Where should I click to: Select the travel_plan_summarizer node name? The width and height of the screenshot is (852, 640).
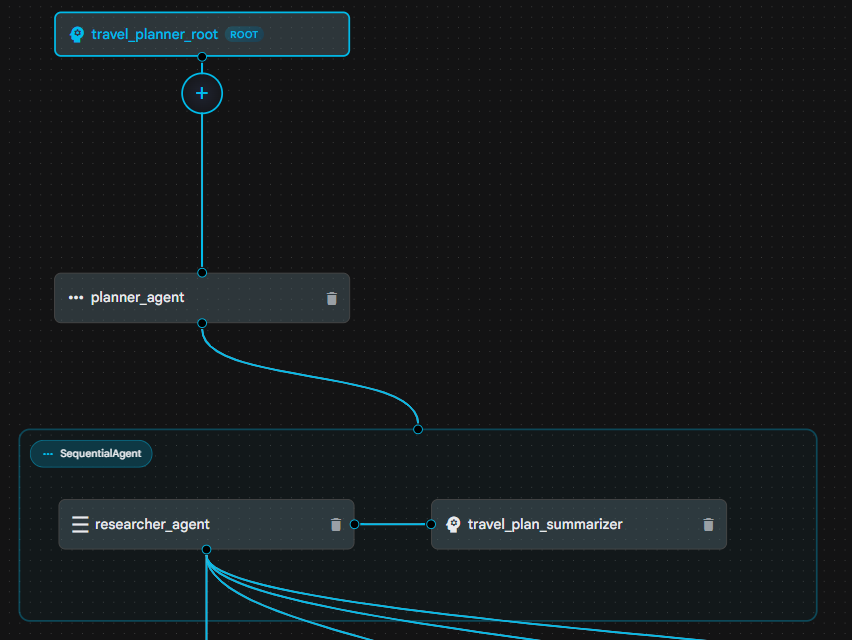coord(545,524)
